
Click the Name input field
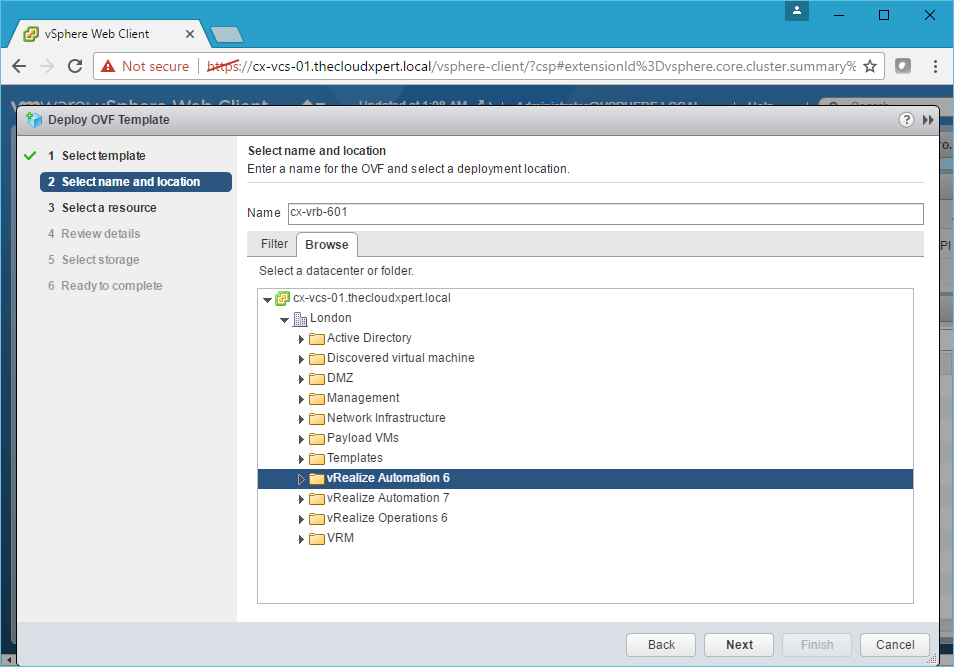604,213
